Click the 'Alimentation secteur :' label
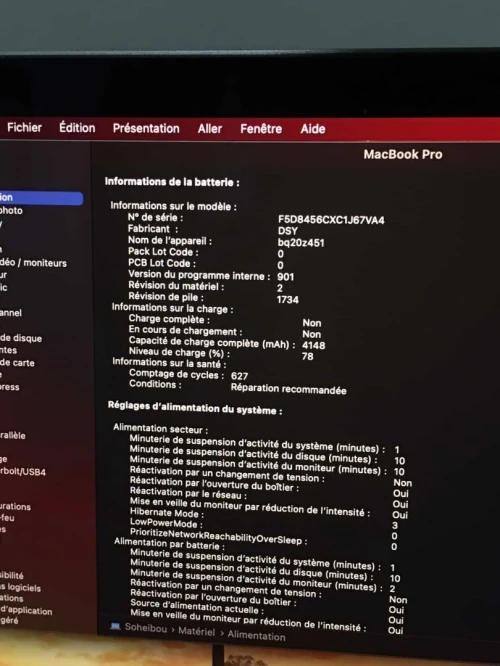Image resolution: width=500 pixels, height=666 pixels. [161, 429]
